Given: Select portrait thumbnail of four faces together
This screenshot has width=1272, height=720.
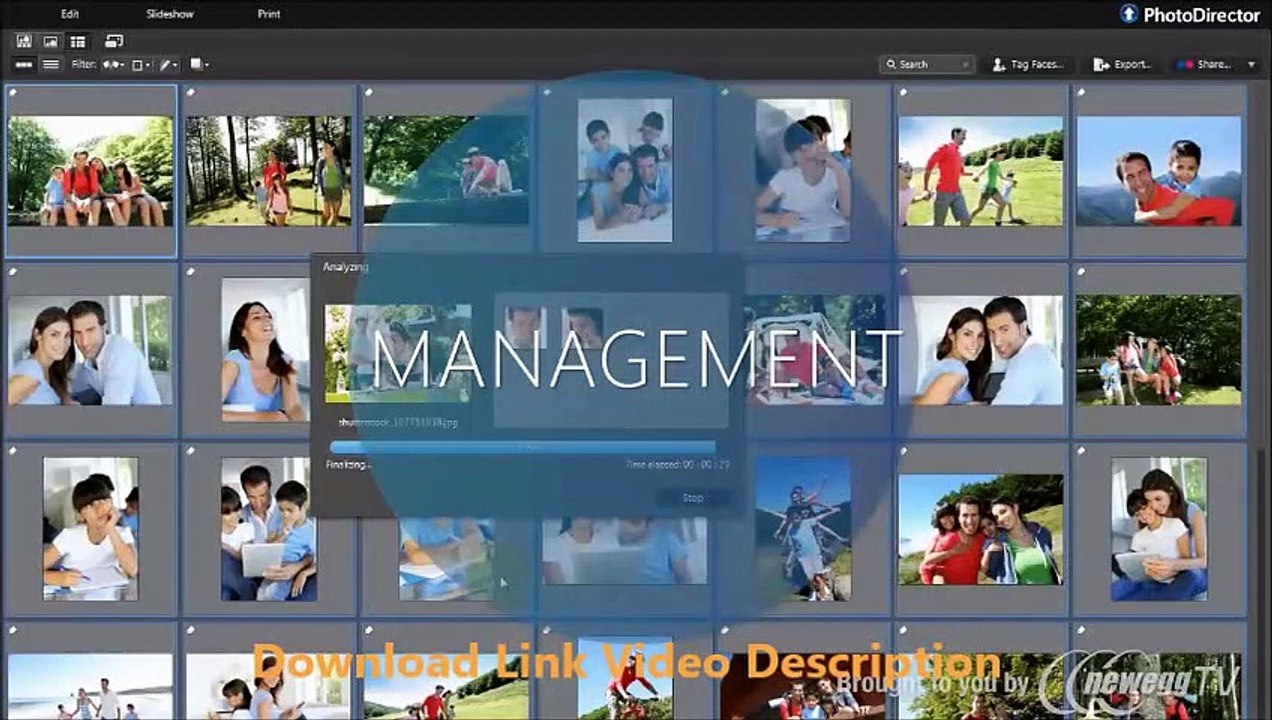Looking at the screenshot, I should click(625, 170).
